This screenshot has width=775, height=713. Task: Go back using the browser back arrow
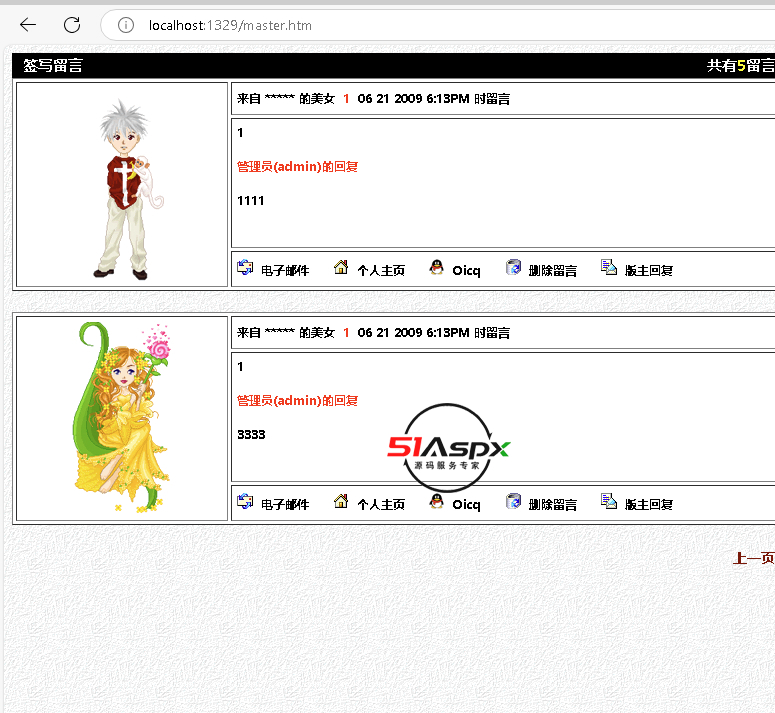[28, 24]
